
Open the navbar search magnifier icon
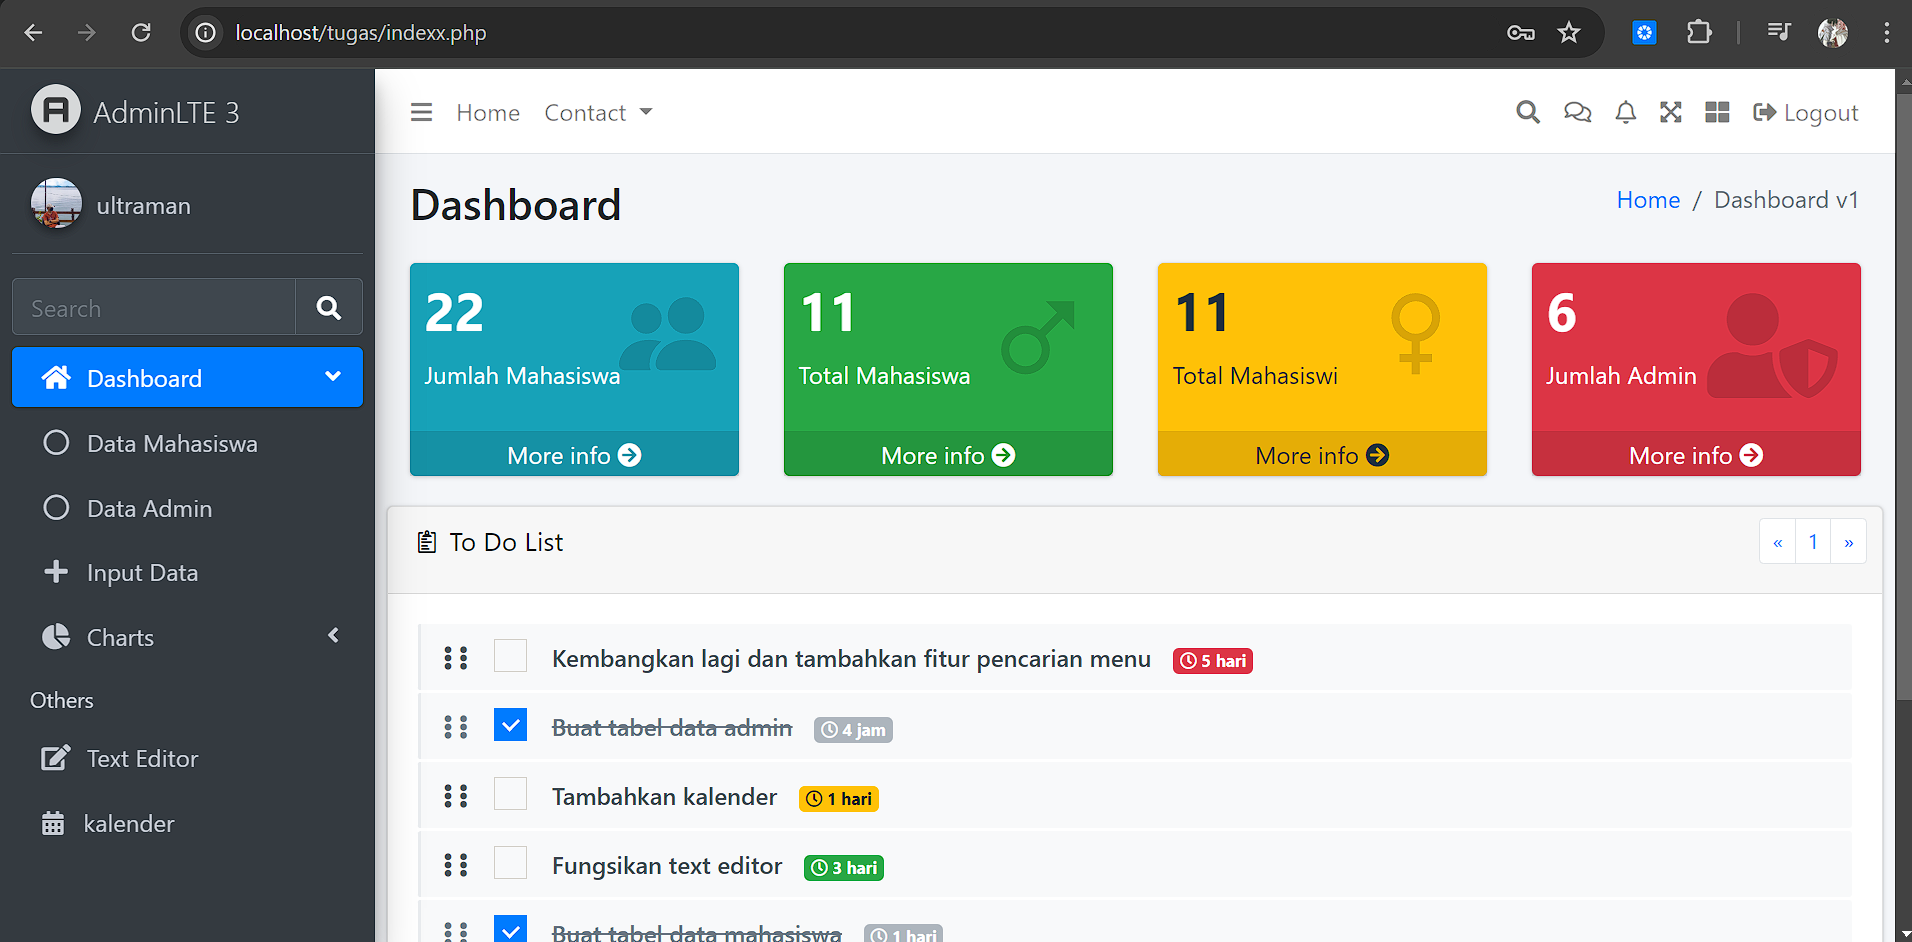(x=1527, y=113)
